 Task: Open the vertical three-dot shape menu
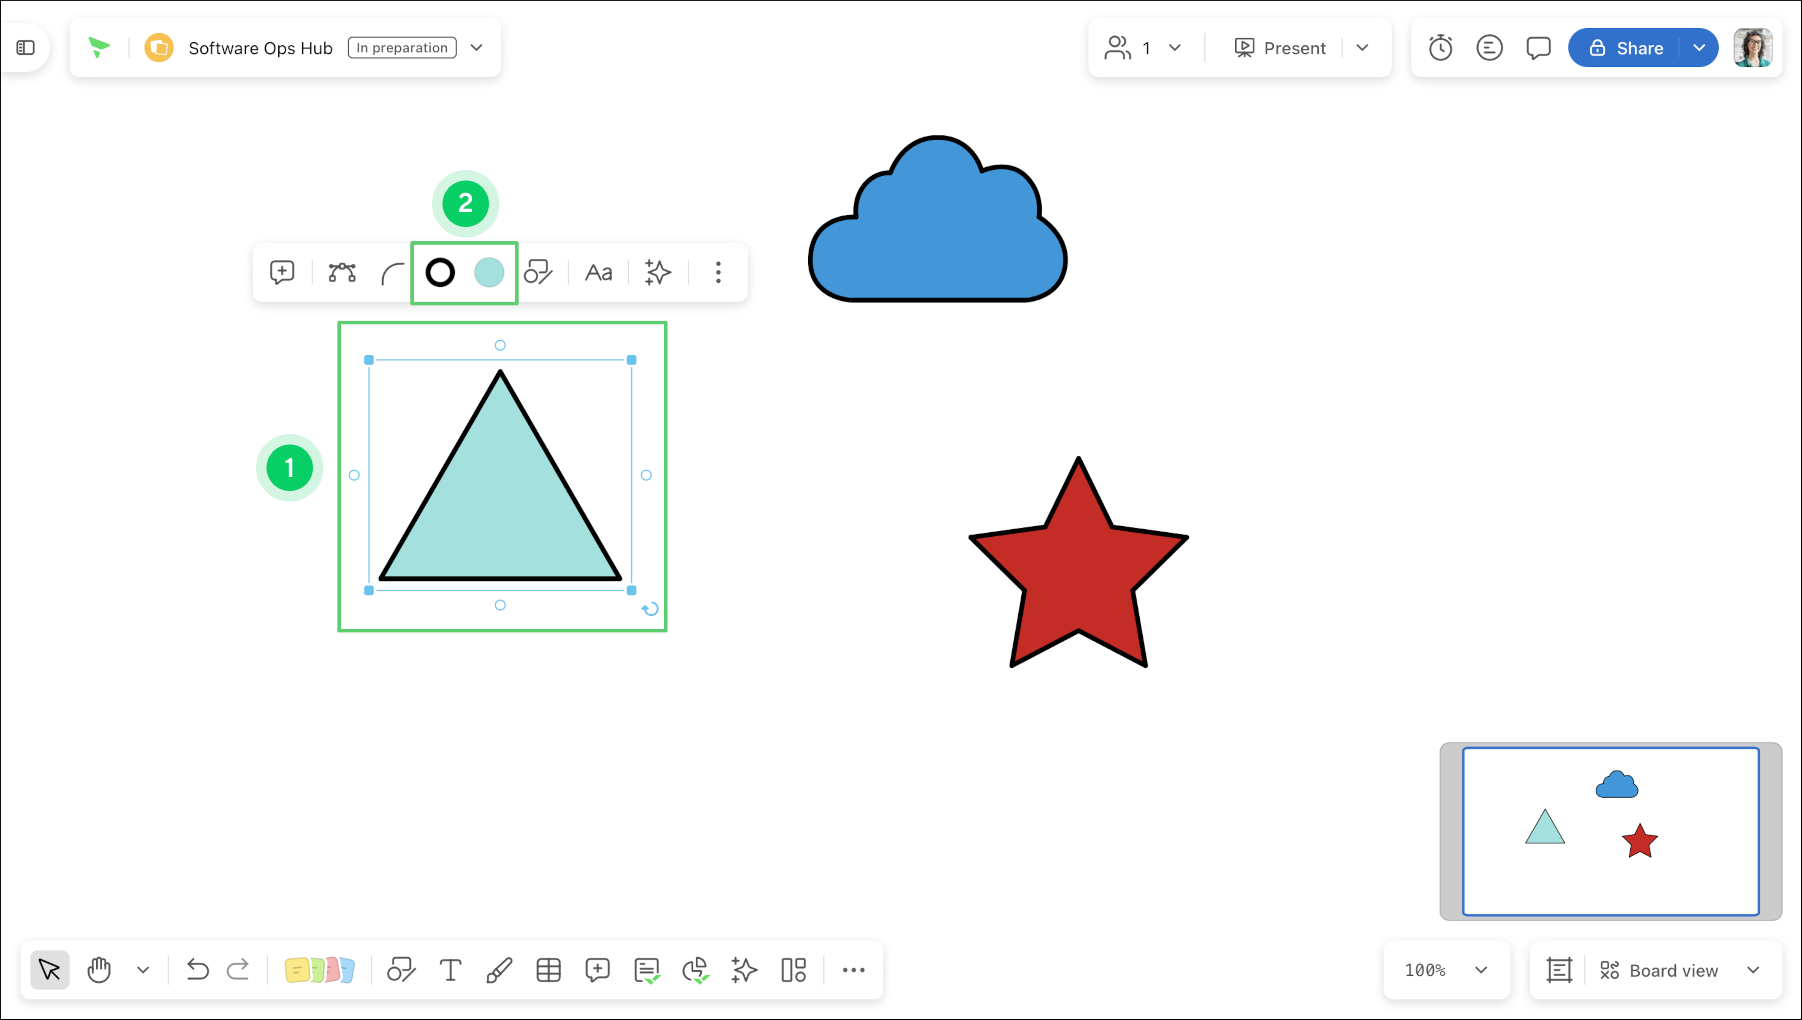click(x=718, y=272)
